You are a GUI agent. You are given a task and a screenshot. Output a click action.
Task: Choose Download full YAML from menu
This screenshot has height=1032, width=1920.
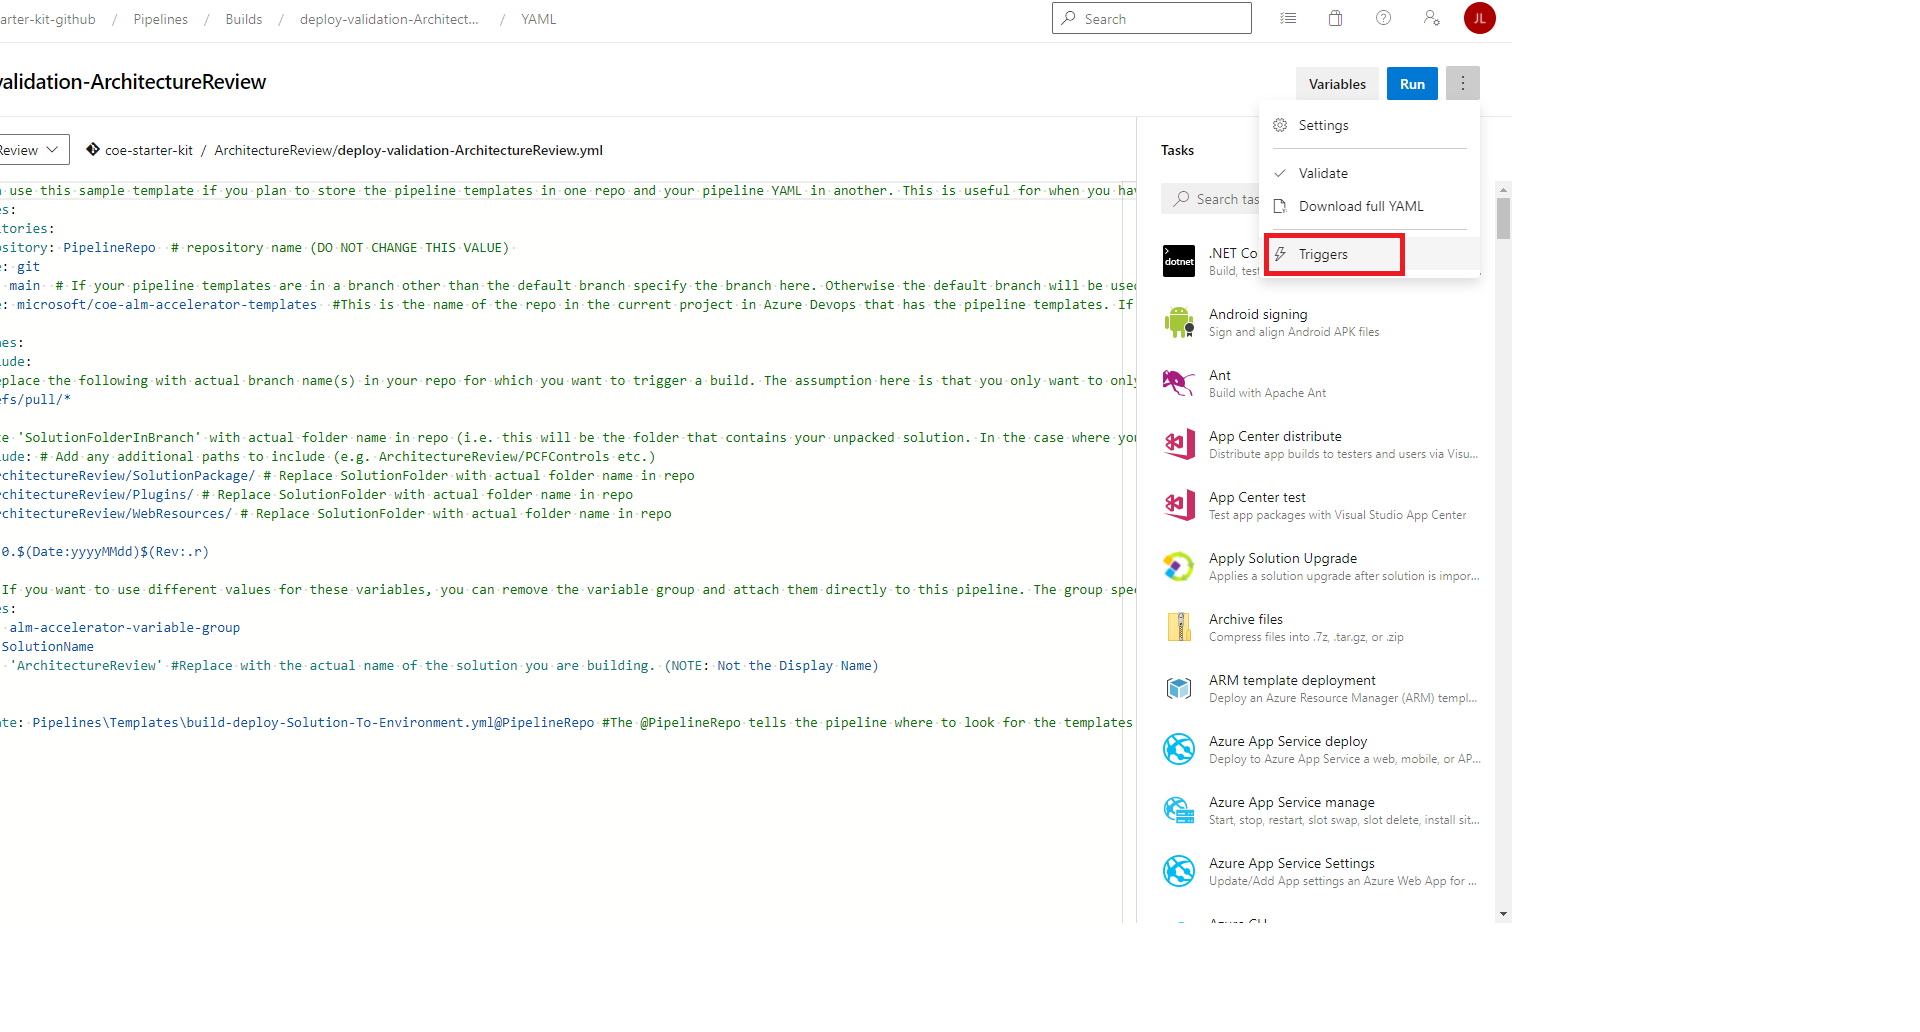[1360, 206]
